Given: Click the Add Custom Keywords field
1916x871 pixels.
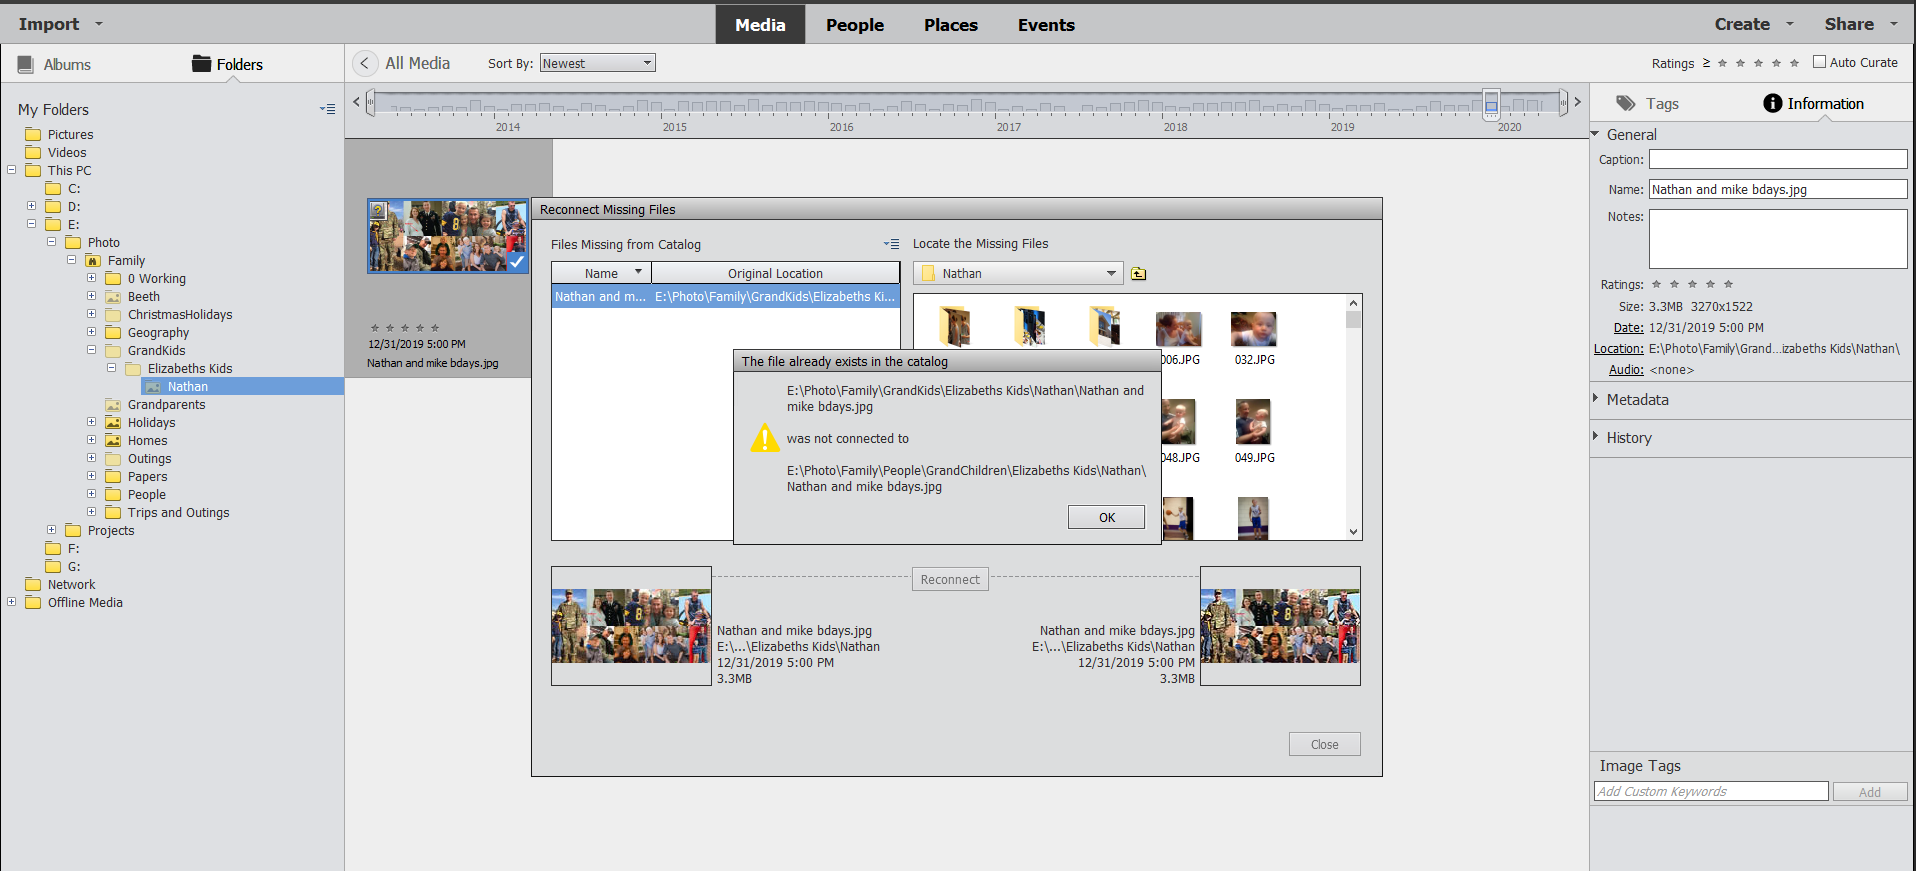Looking at the screenshot, I should (1711, 792).
